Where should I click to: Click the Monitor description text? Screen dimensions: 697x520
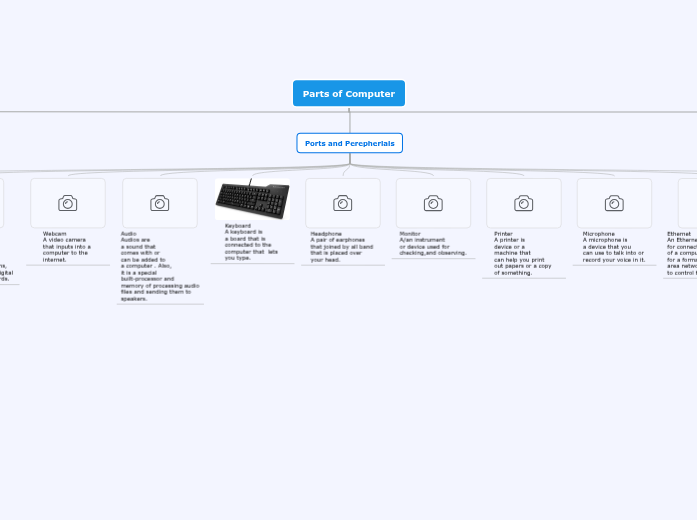[x=432, y=244]
